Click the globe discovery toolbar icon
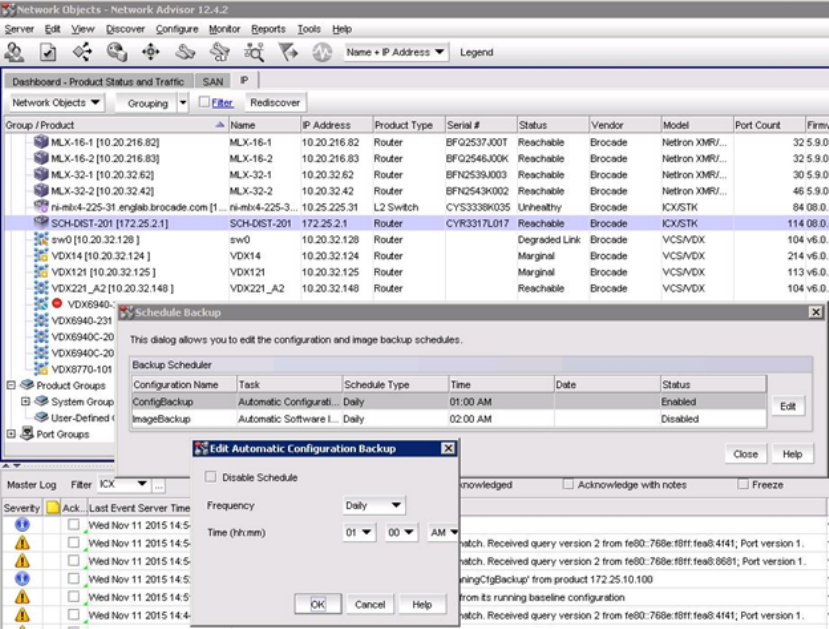 (116, 52)
